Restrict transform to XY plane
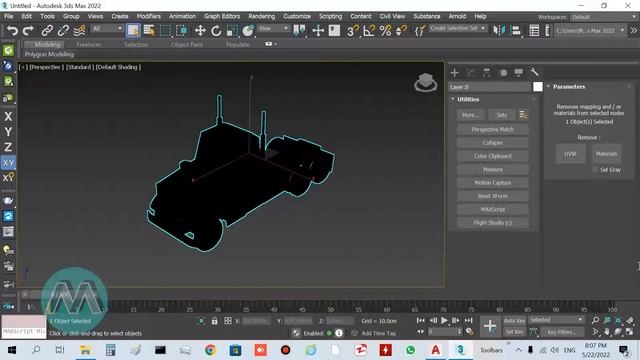640x360 pixels. 8,163
